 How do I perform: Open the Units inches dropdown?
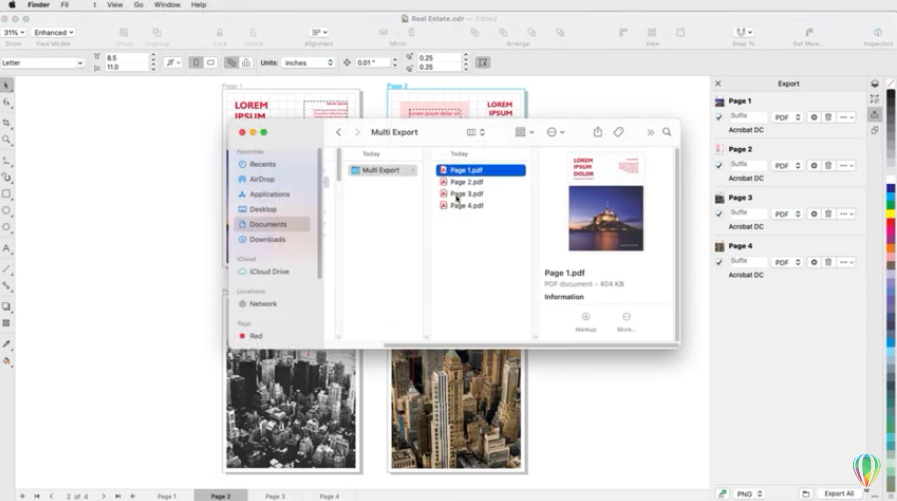click(x=308, y=63)
